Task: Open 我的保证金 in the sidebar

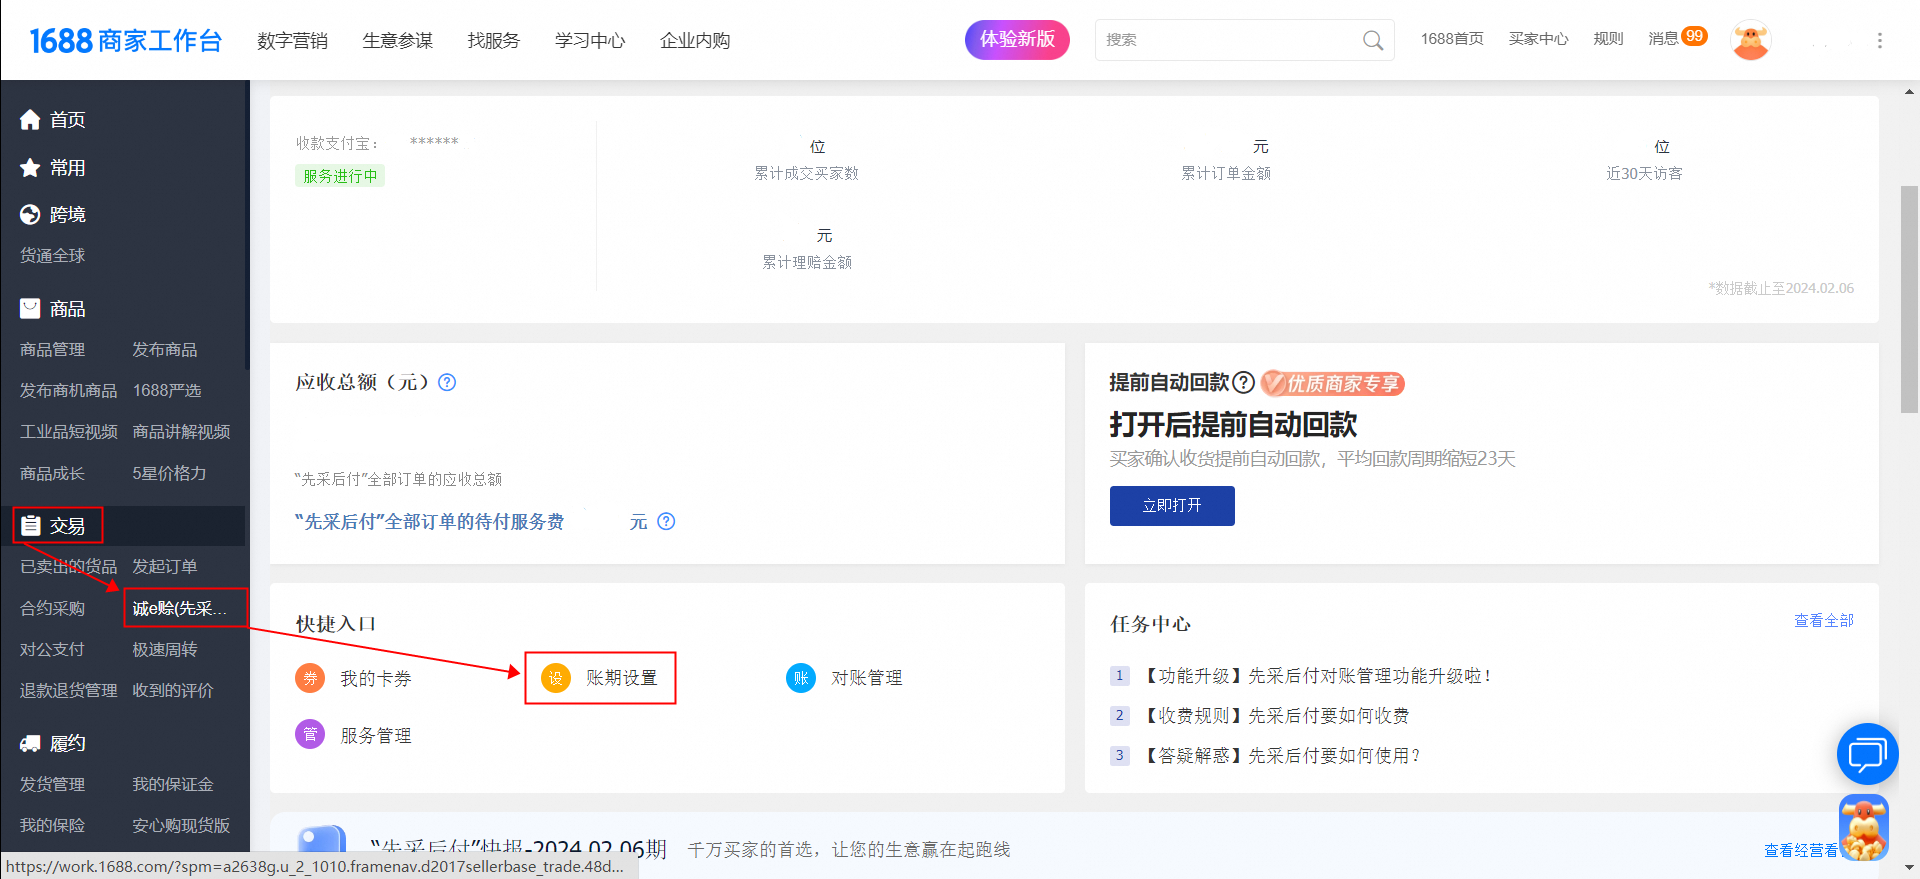Action: coord(173,785)
